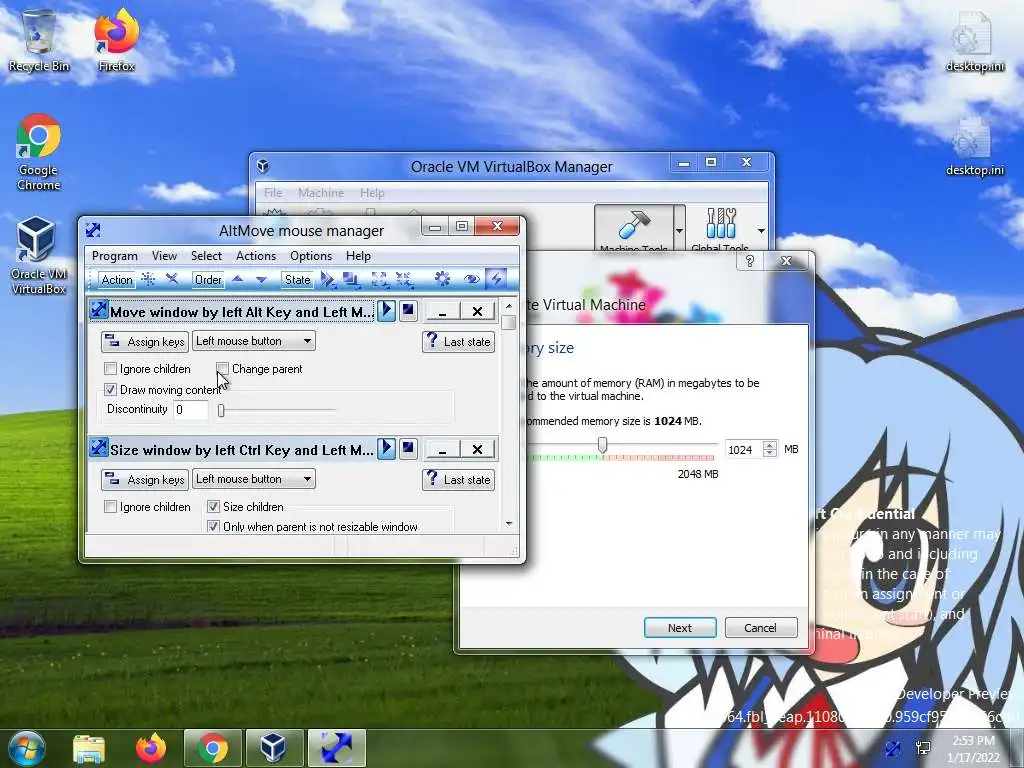Collapse the Size window action with underscore button
This screenshot has height=768, width=1024.
[442, 449]
